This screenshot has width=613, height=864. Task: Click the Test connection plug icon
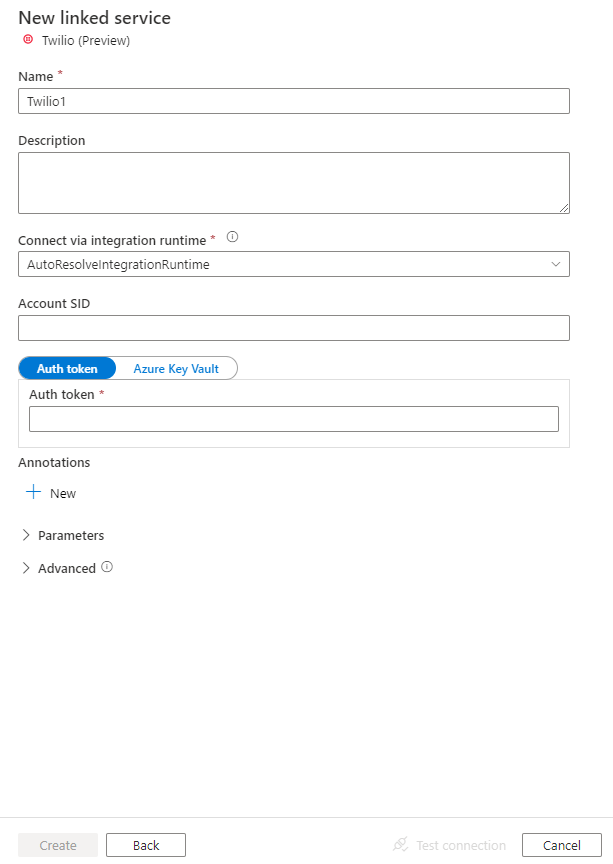(x=399, y=845)
